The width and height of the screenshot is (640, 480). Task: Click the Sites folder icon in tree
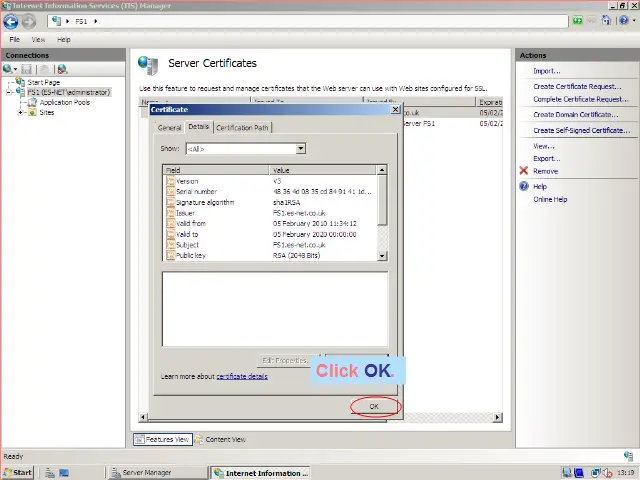(x=32, y=112)
